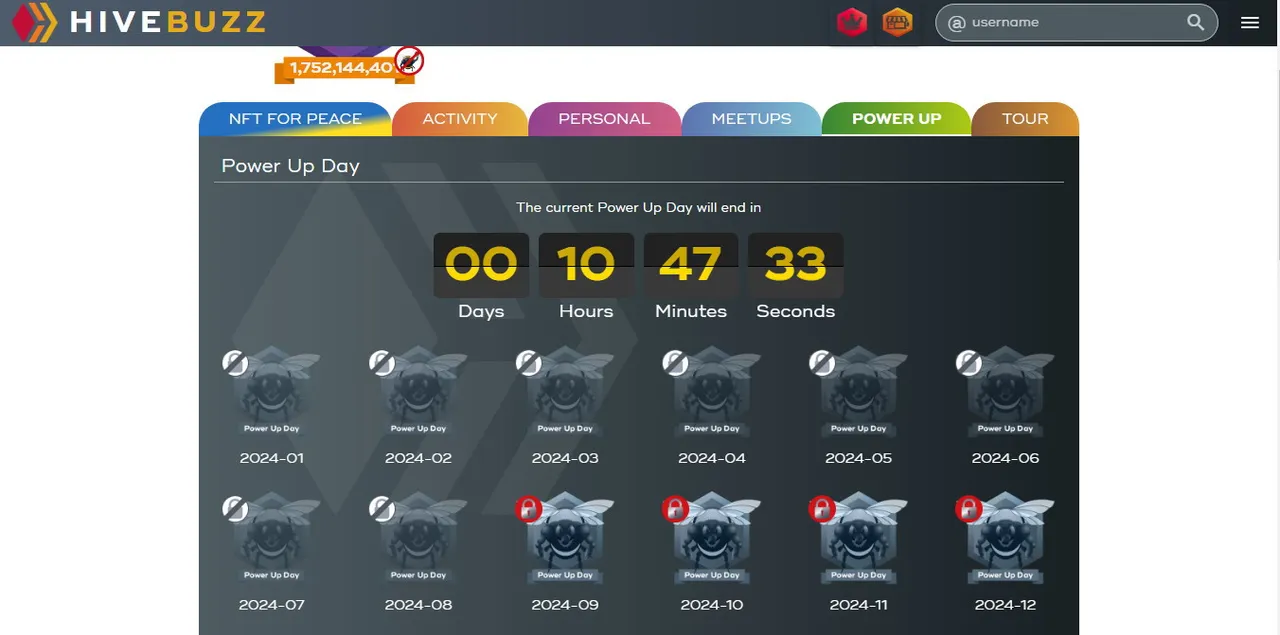Viewport: 1280px width, 635px height.
Task: Click the Hours countdown digits
Action: pos(586,265)
